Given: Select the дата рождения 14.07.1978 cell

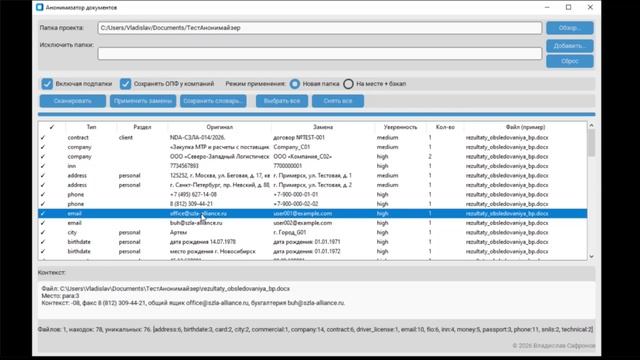Looking at the screenshot, I should (202, 242).
